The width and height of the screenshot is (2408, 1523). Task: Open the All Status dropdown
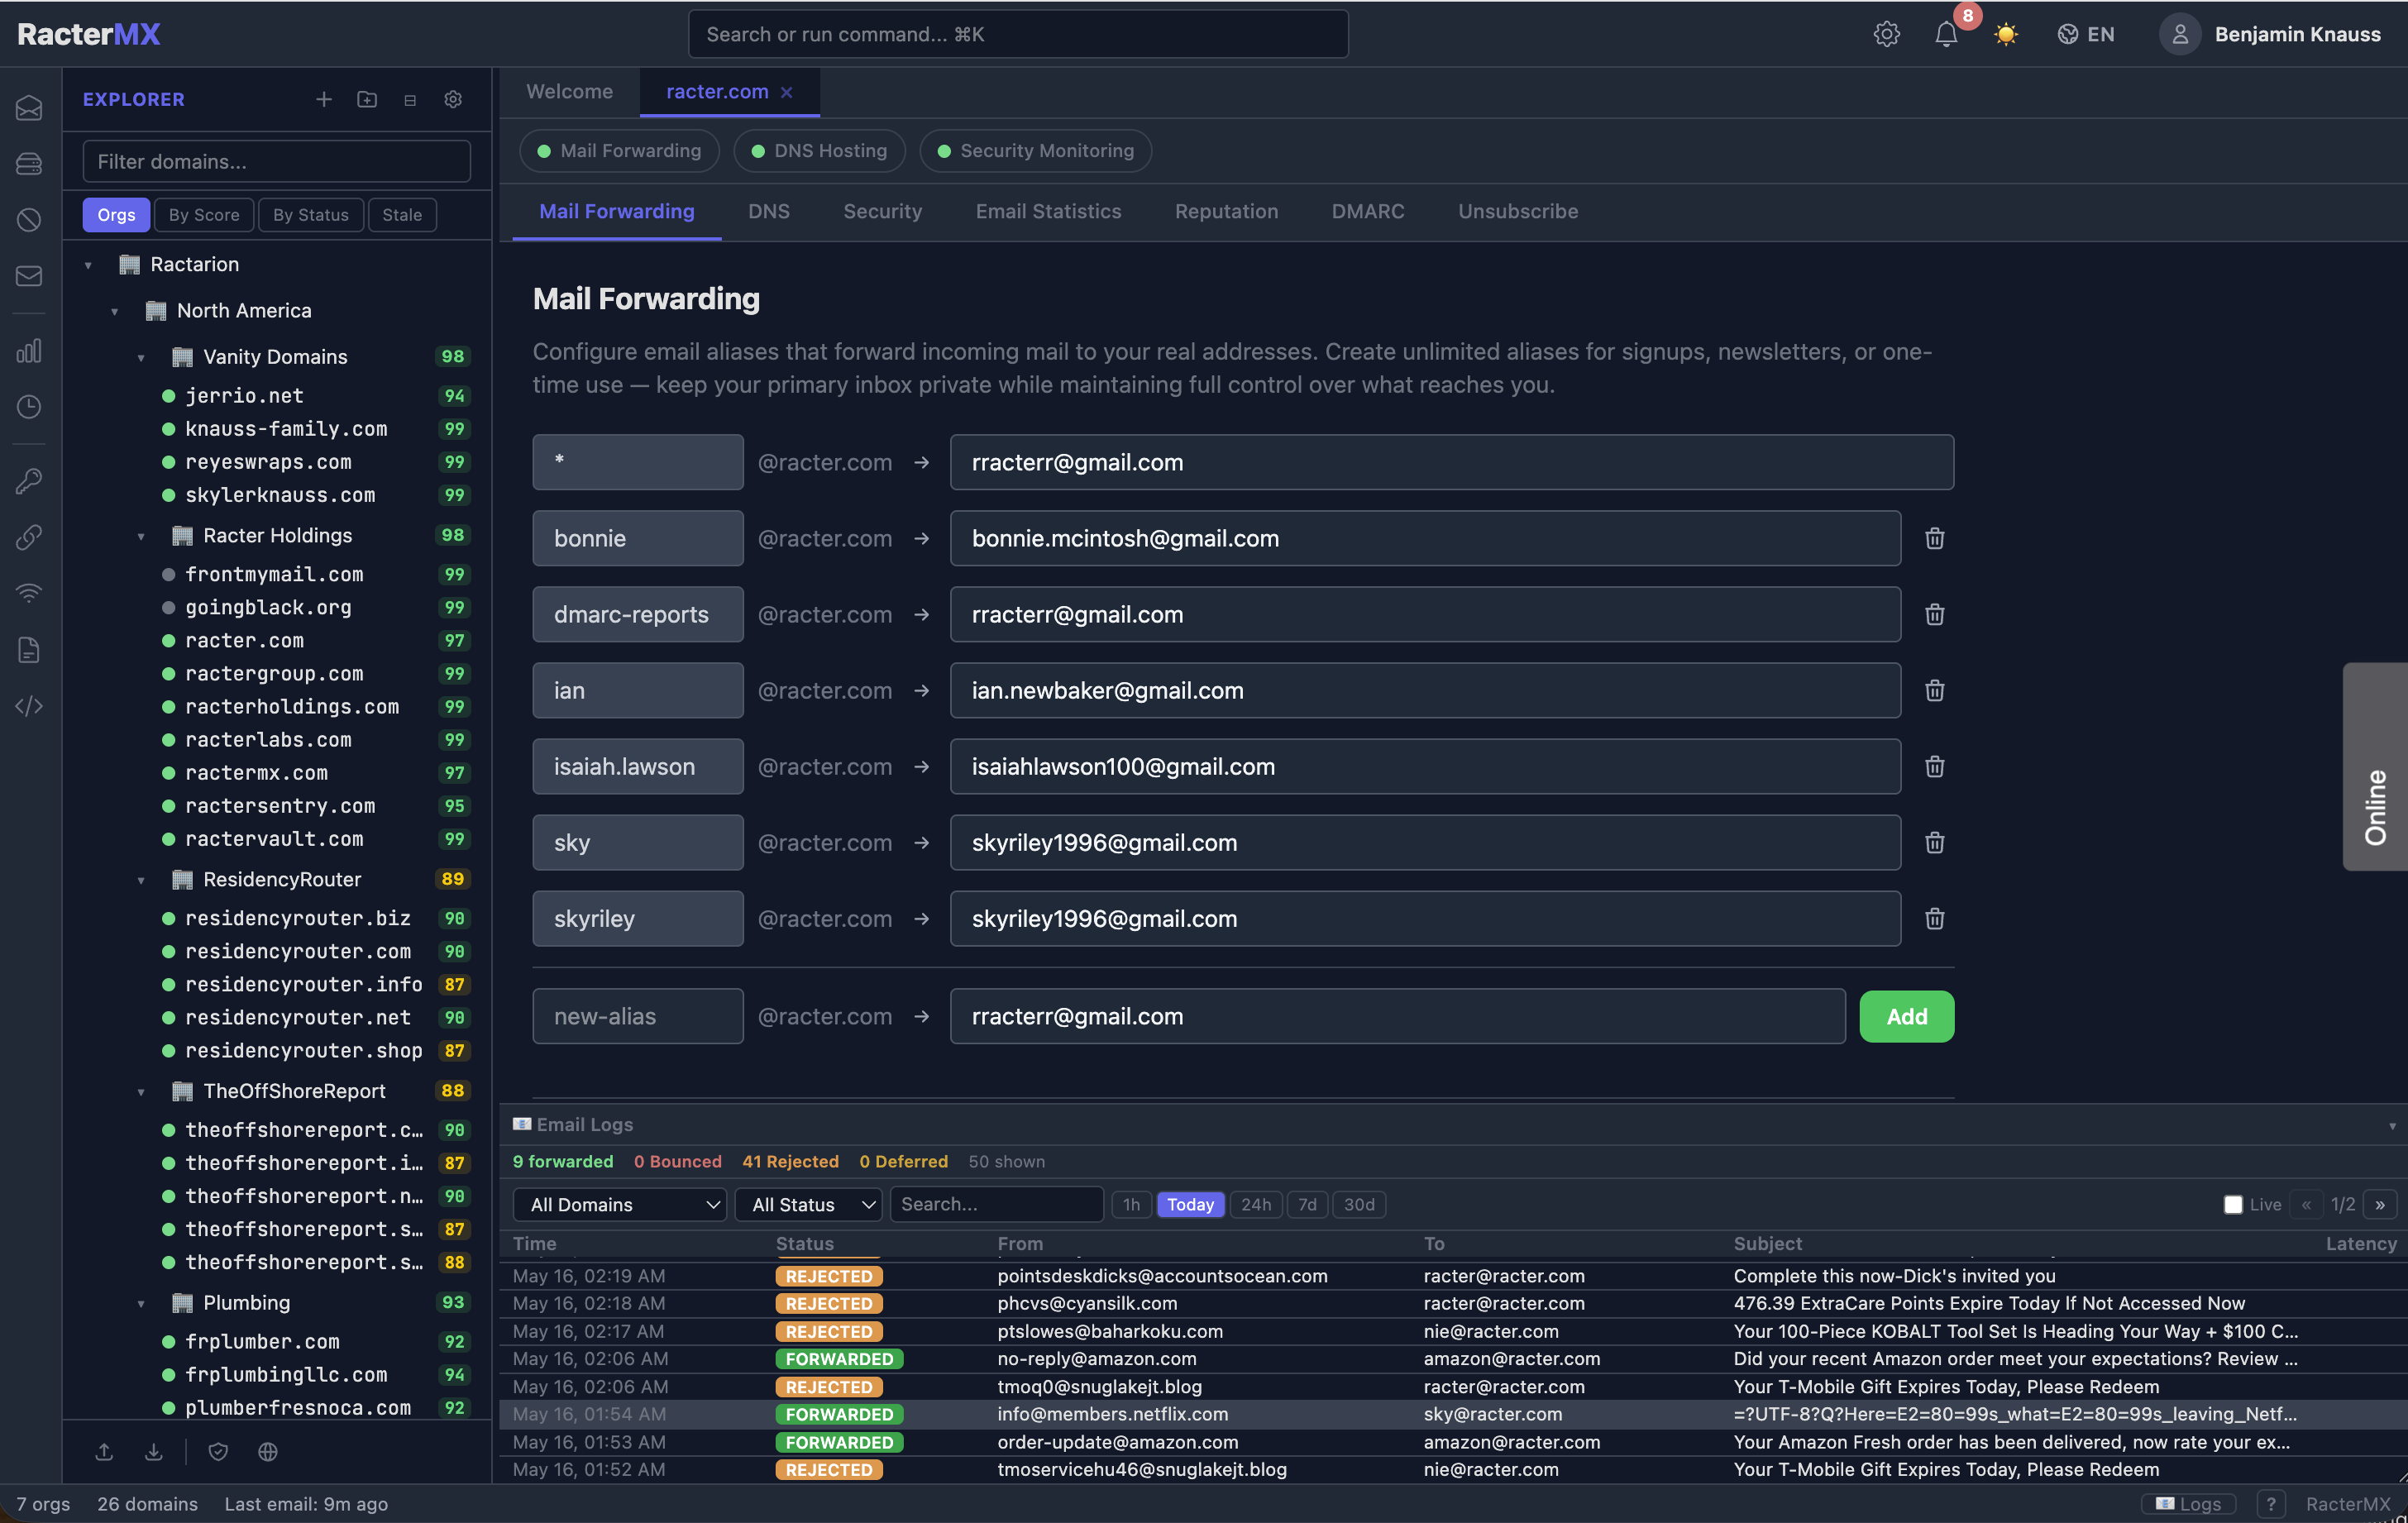pos(808,1204)
